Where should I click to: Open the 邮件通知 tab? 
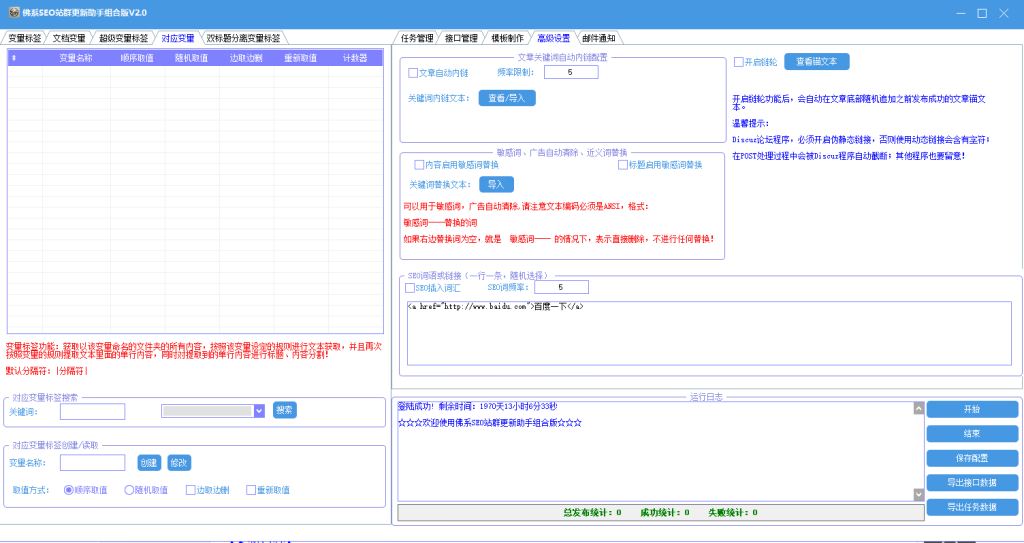pos(599,38)
